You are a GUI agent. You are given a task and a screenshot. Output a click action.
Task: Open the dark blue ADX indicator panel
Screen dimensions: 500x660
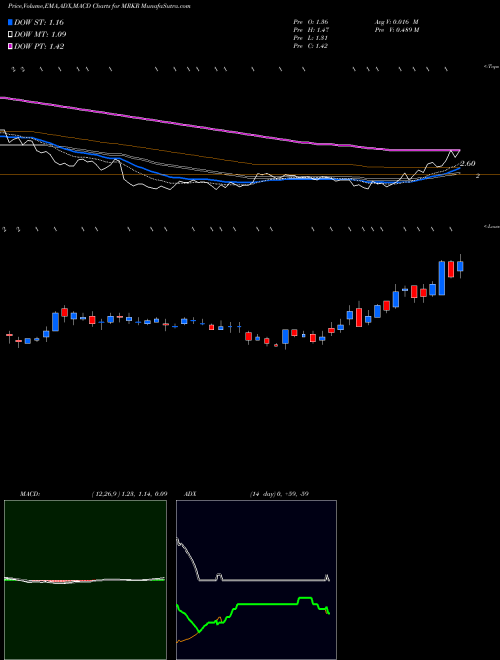coord(256,580)
